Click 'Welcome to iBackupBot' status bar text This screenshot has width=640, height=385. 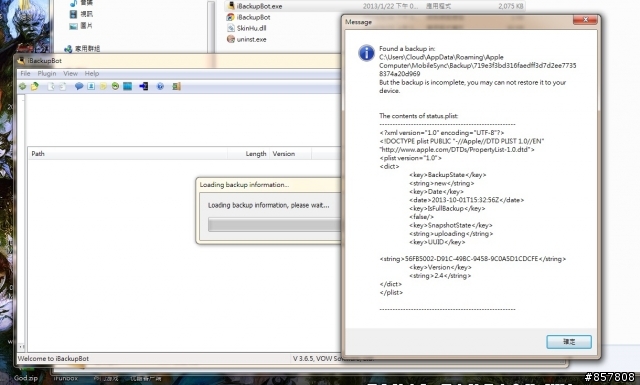pos(53,358)
